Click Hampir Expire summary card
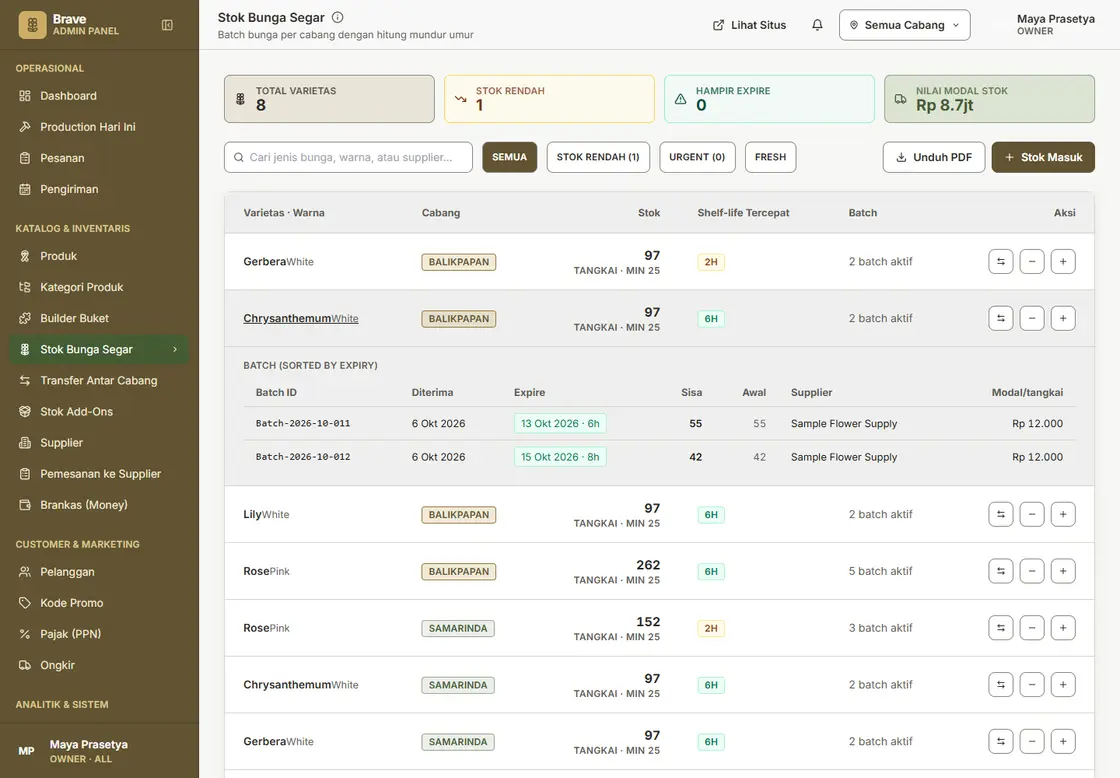This screenshot has height=778, width=1120. [769, 99]
